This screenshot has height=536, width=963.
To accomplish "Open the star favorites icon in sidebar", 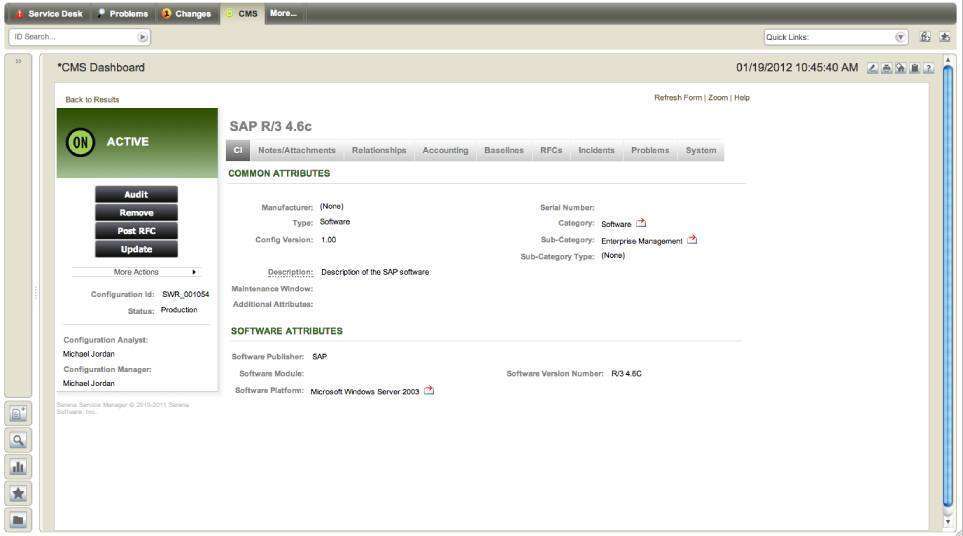I will point(18,493).
